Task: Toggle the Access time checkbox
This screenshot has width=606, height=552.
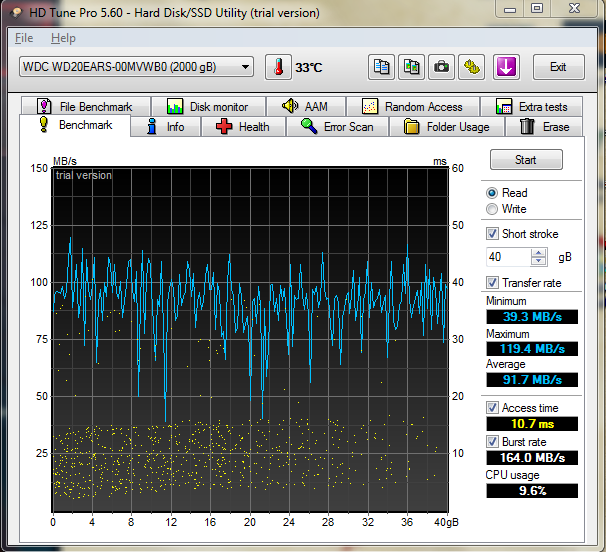Action: pyautogui.click(x=492, y=407)
